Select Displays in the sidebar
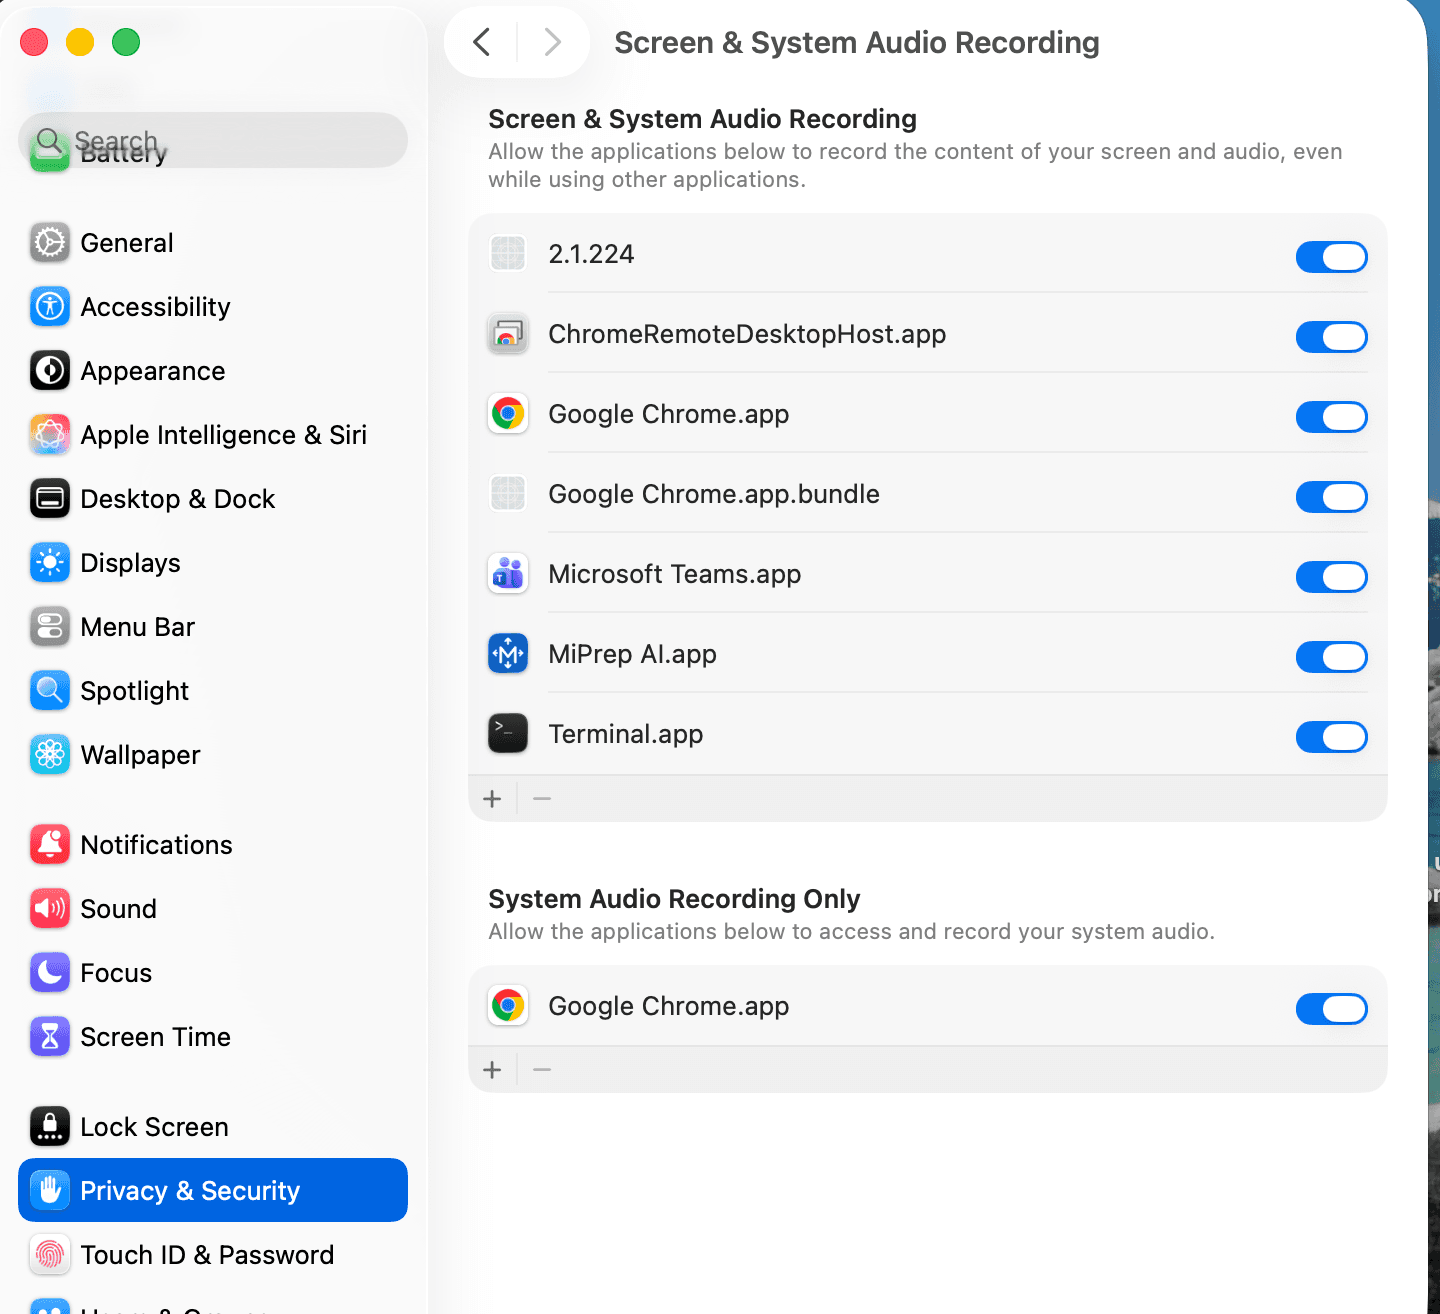Image resolution: width=1440 pixels, height=1314 pixels. click(213, 563)
